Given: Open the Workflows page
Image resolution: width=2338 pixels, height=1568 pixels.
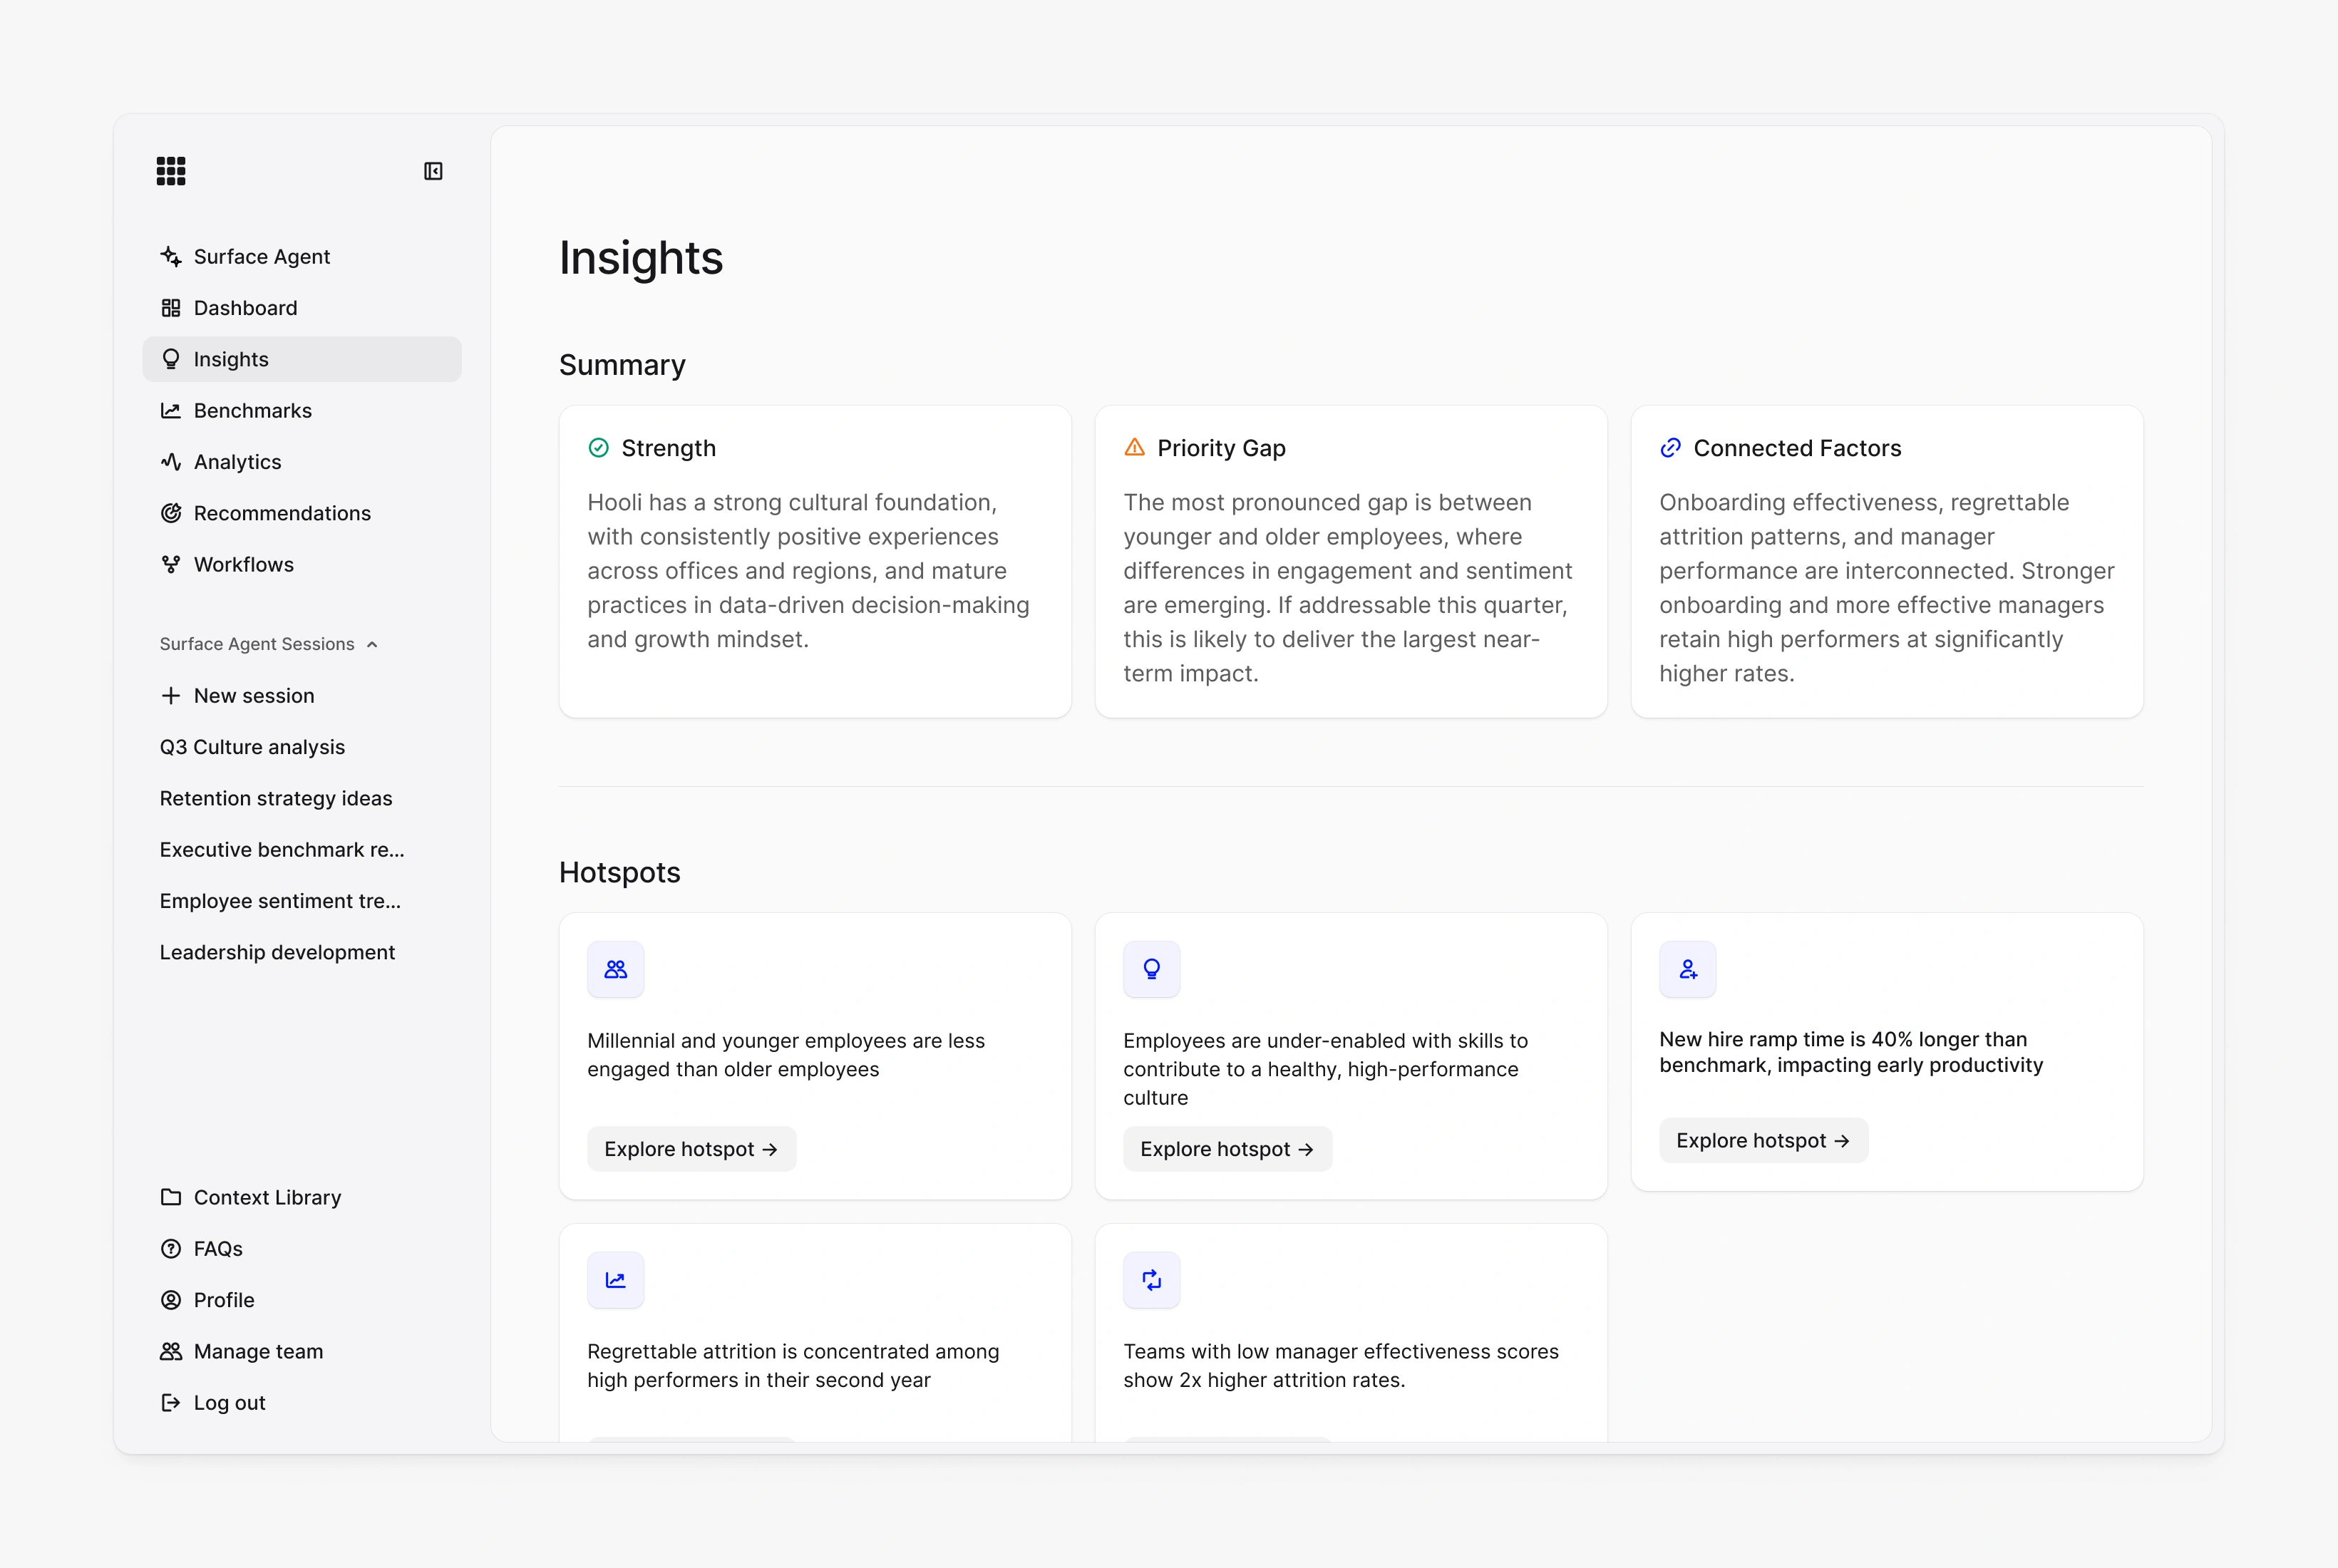Looking at the screenshot, I should (302, 565).
